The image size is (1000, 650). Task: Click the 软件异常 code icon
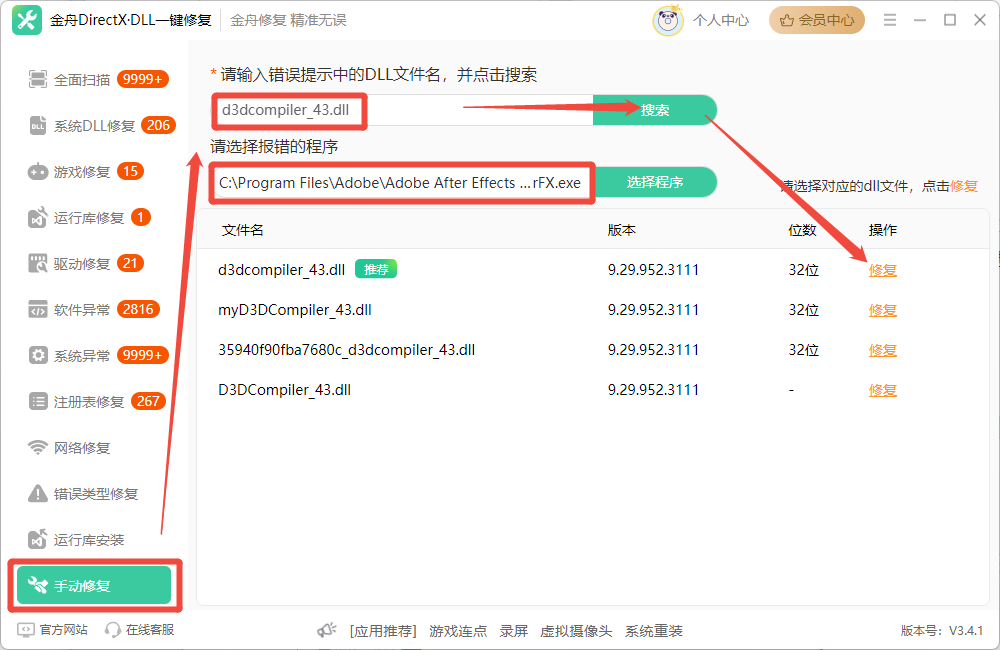point(38,309)
